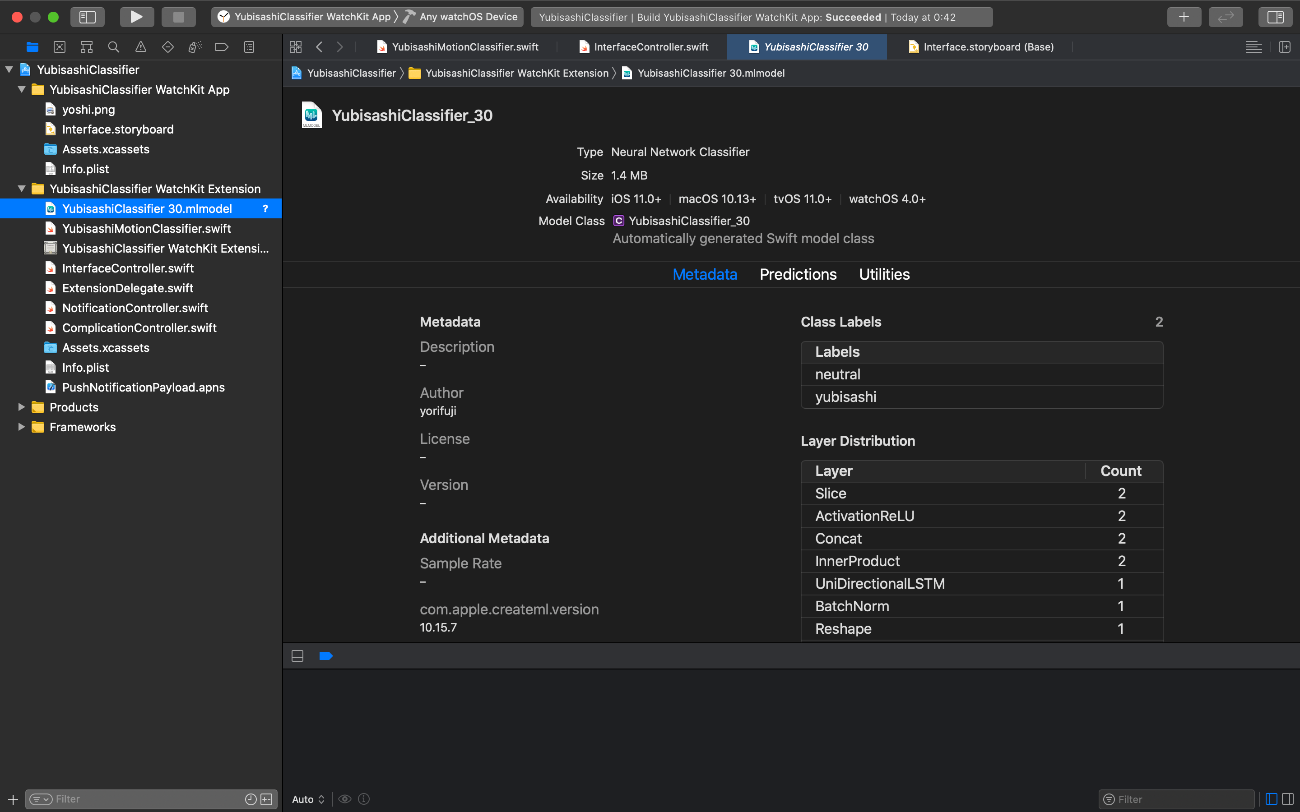Viewport: 1300px width, 812px height.
Task: Open the Auto variables scope popup
Action: (308, 799)
